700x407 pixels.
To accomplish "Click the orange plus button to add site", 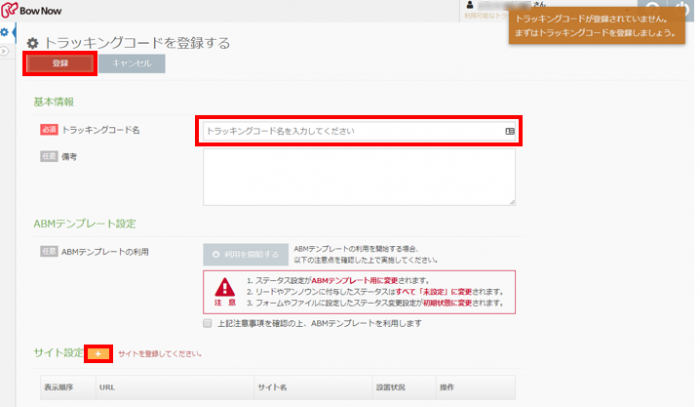I will coord(98,354).
